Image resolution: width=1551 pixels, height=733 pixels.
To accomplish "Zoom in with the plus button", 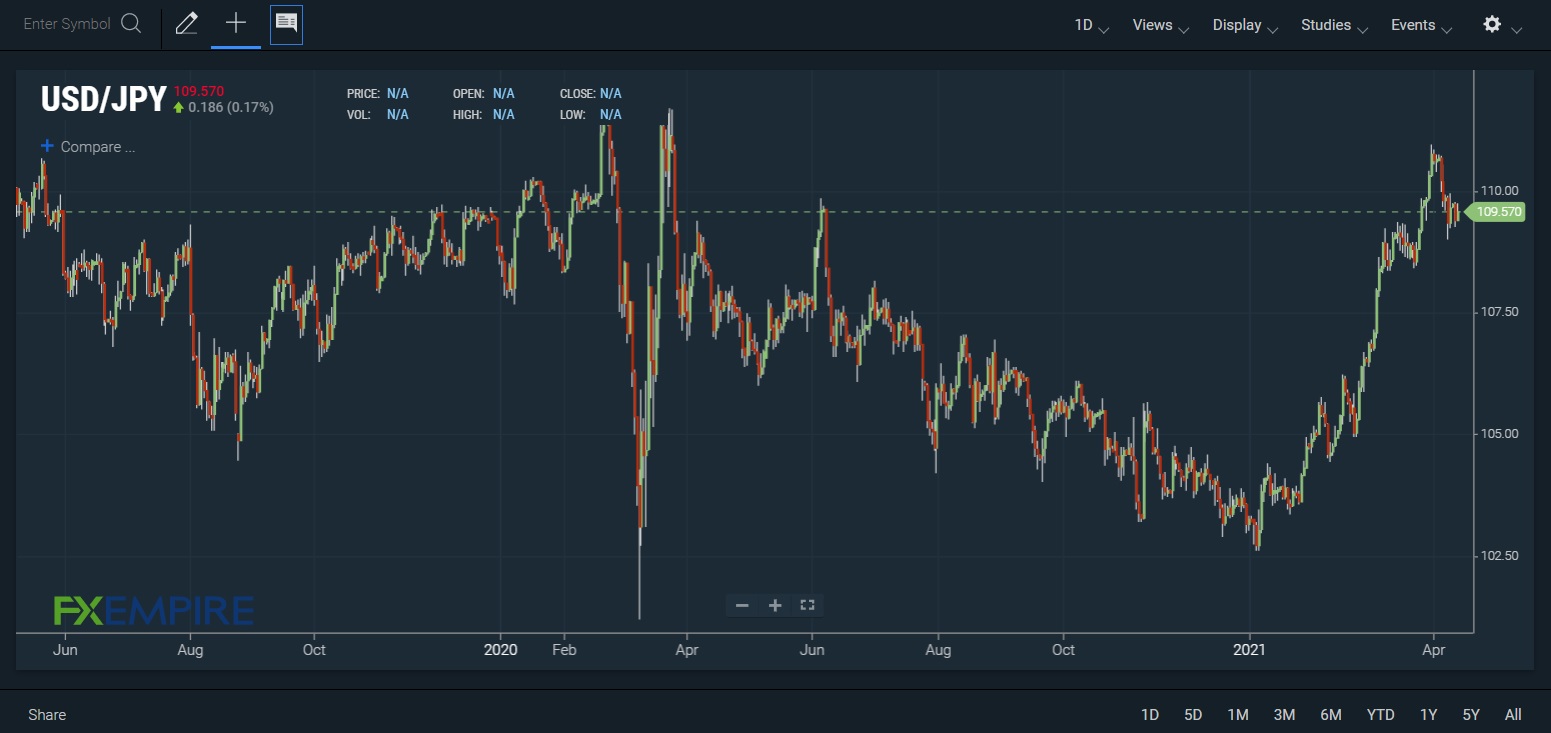I will [x=775, y=605].
